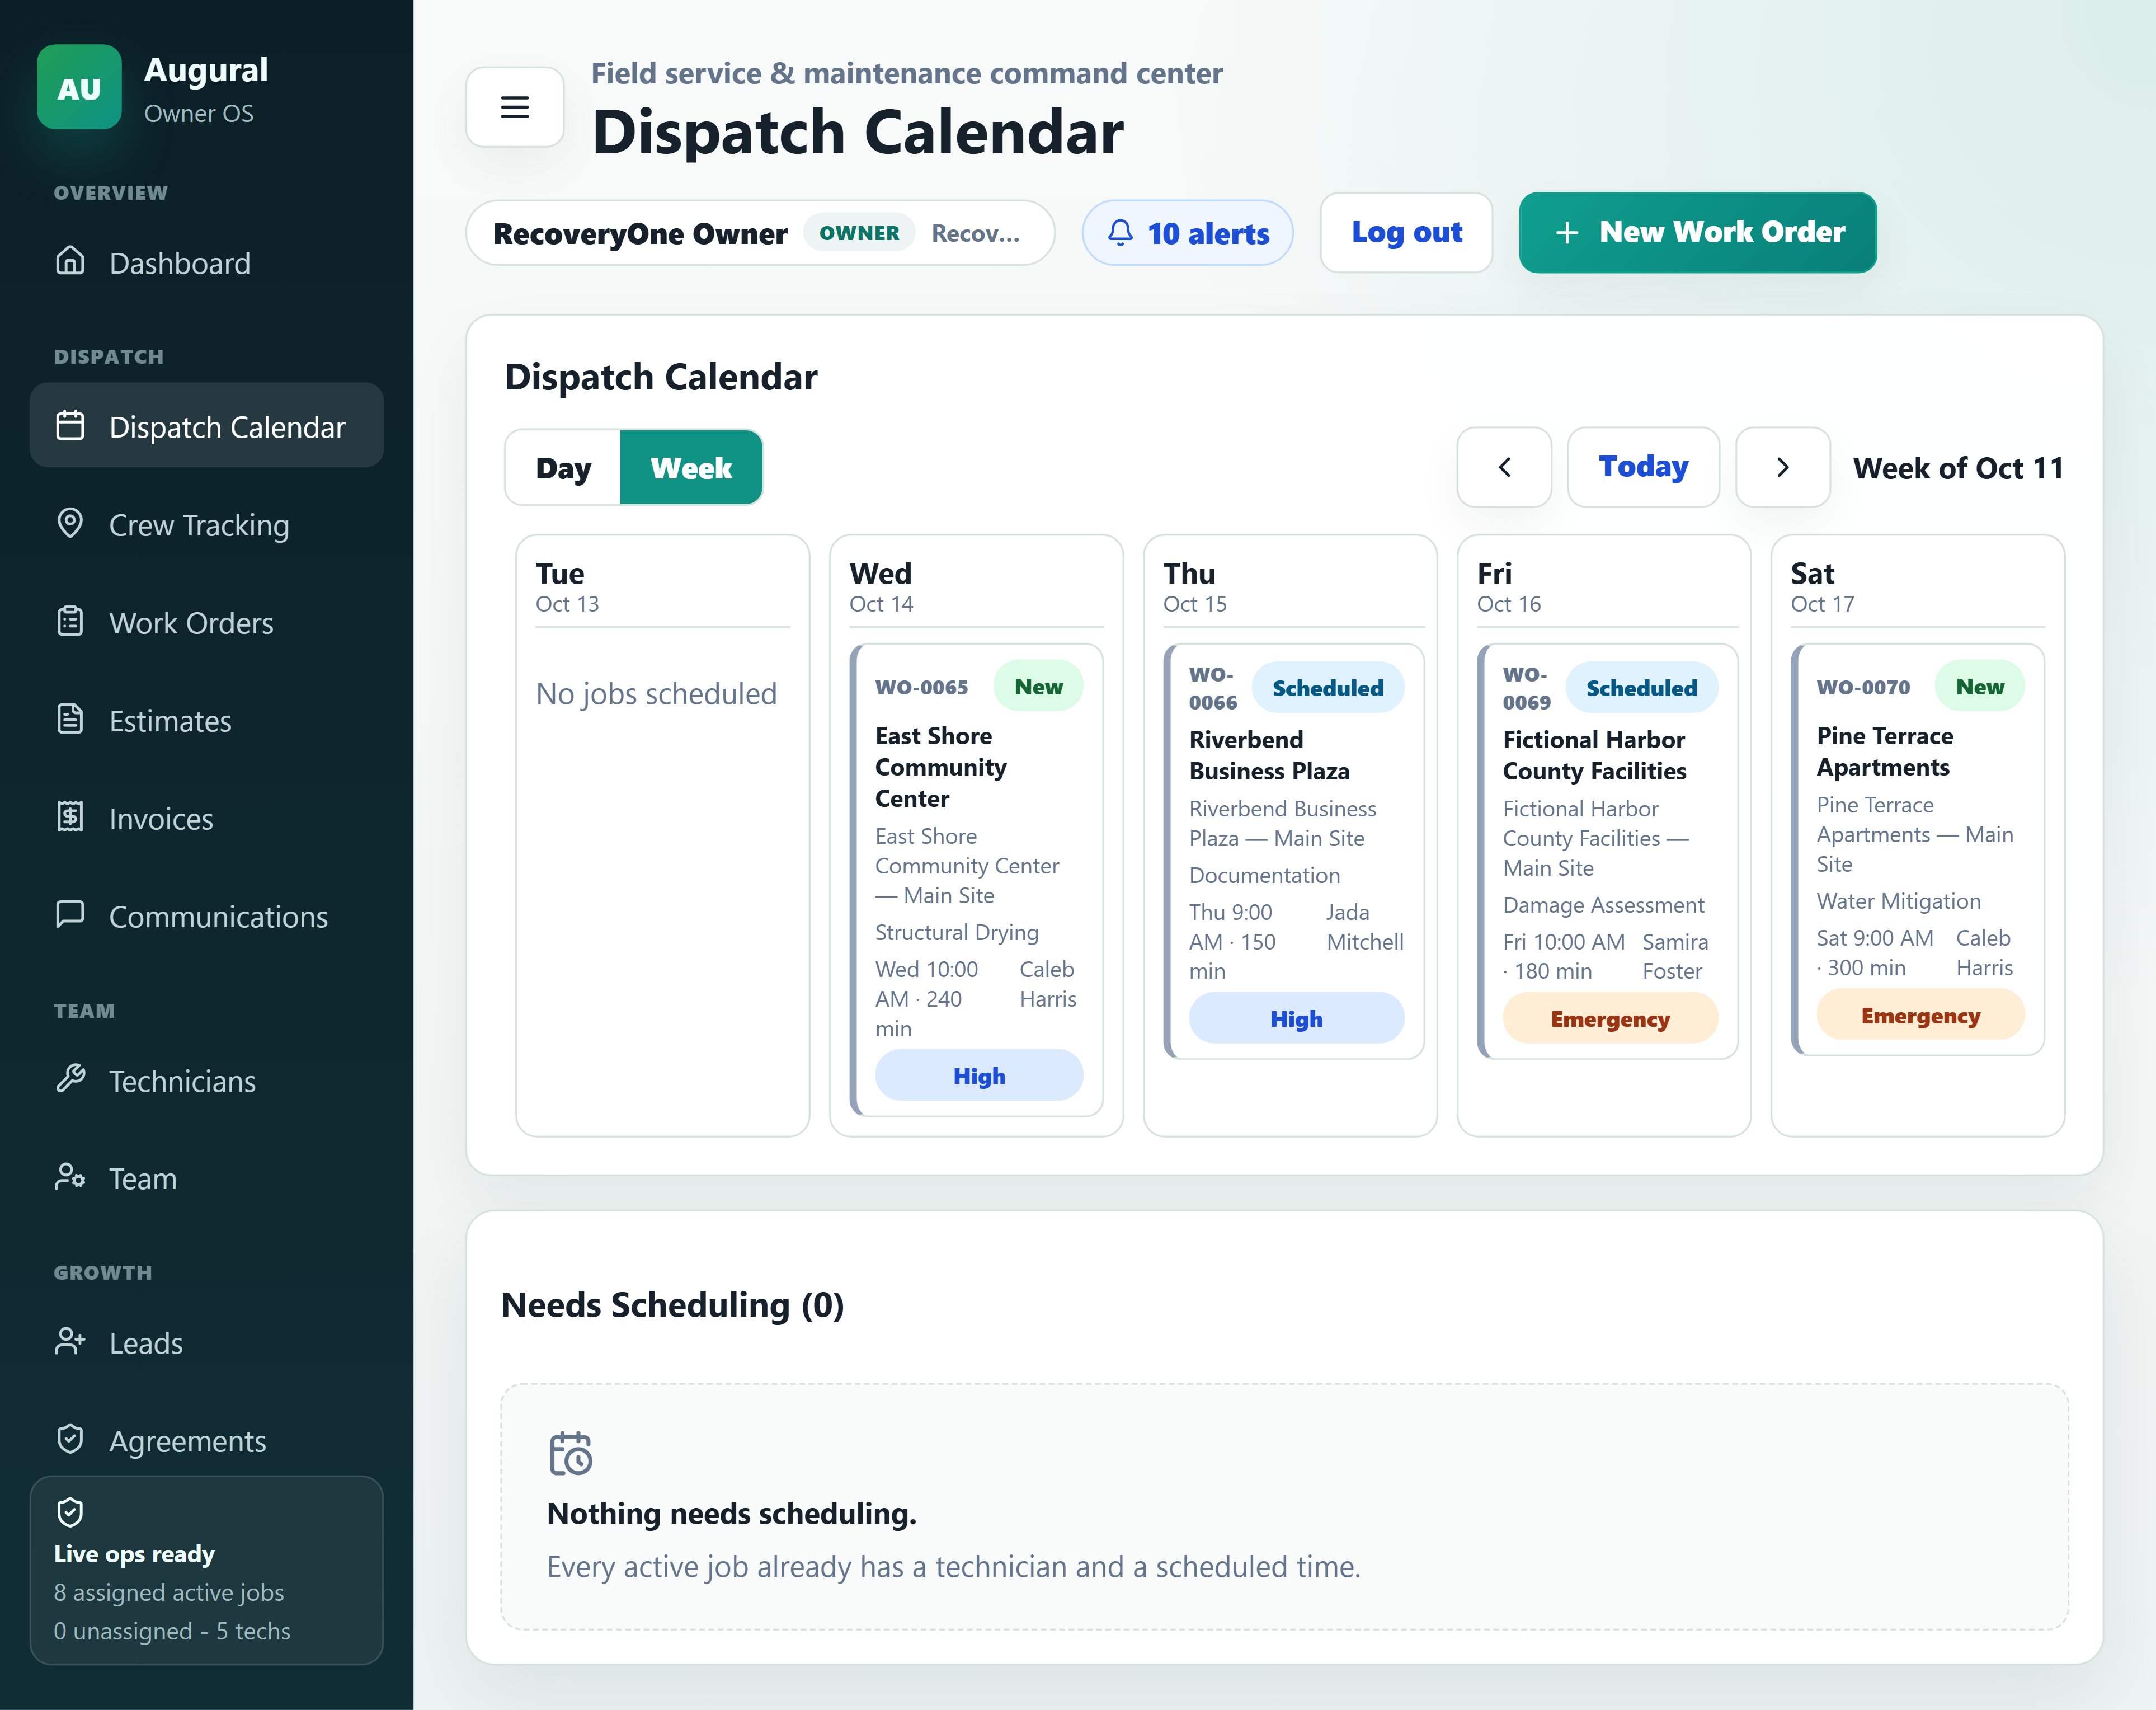The height and width of the screenshot is (1710, 2156).
Task: Click the Needs Scheduling (0) heading
Action: point(672,1304)
